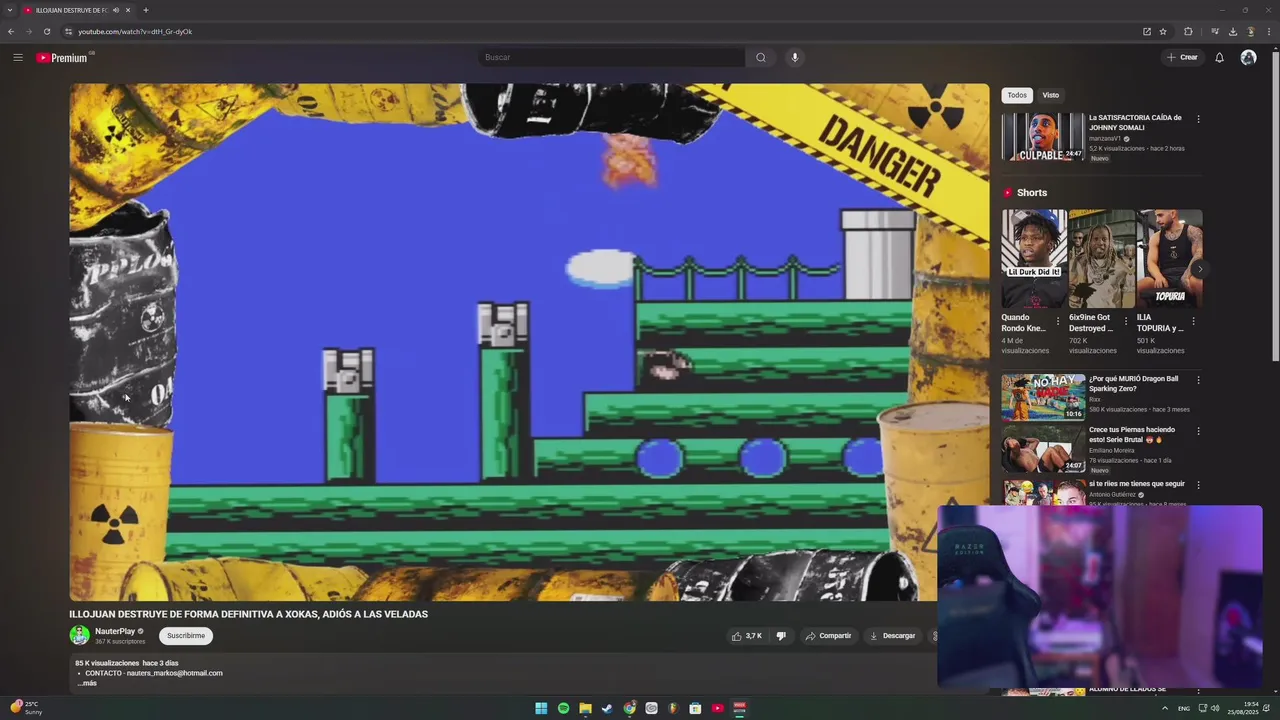
Task: Open Johnny Somali CULPABLE video thumbnail
Action: pyautogui.click(x=1043, y=137)
